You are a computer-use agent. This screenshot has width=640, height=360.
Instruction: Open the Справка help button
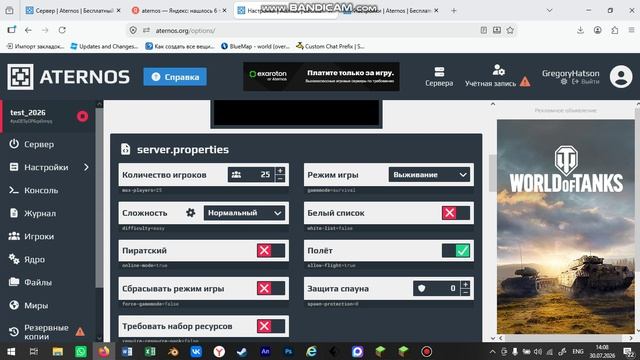click(x=175, y=77)
